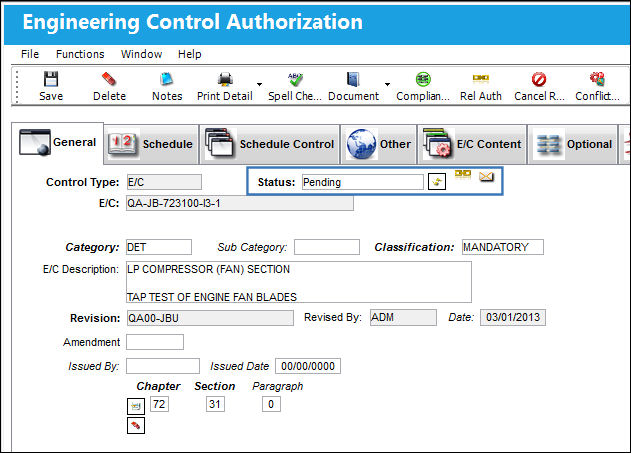Click the Revision field QA00-JBU

point(210,318)
